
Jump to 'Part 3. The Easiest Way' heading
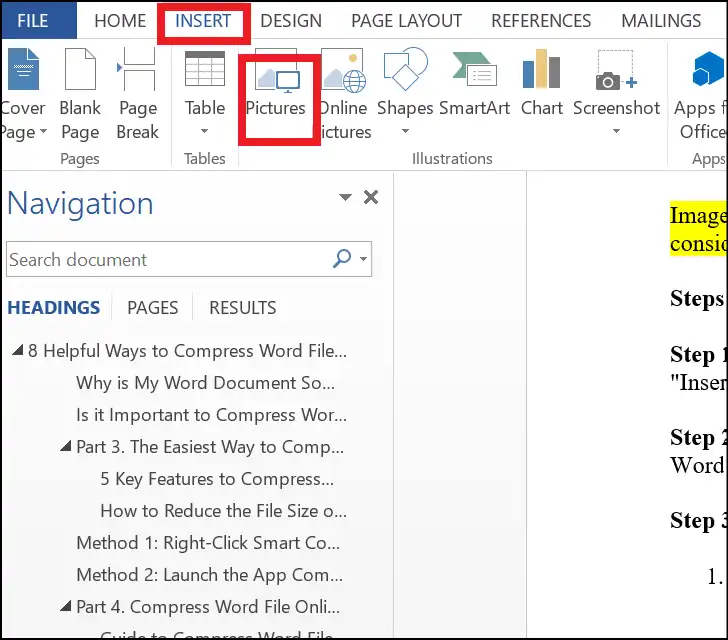(x=210, y=447)
